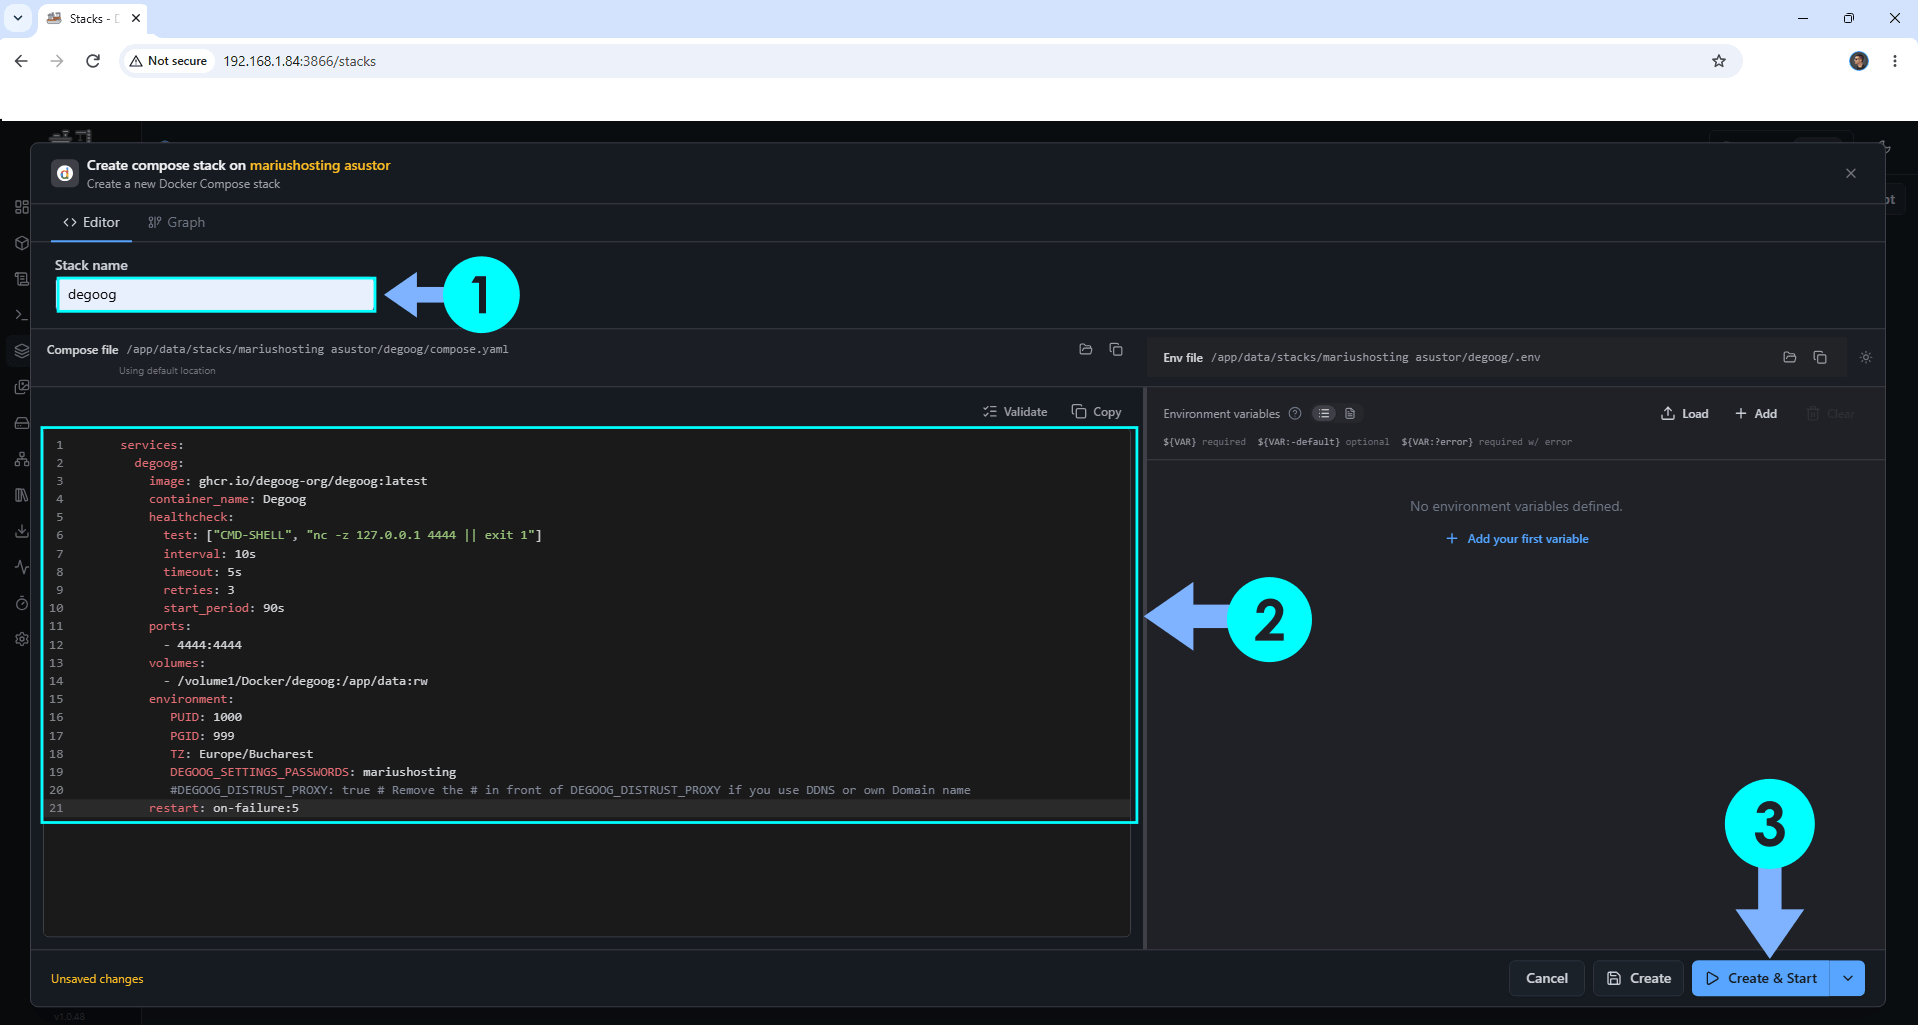Load environment variables from file

coord(1685,413)
